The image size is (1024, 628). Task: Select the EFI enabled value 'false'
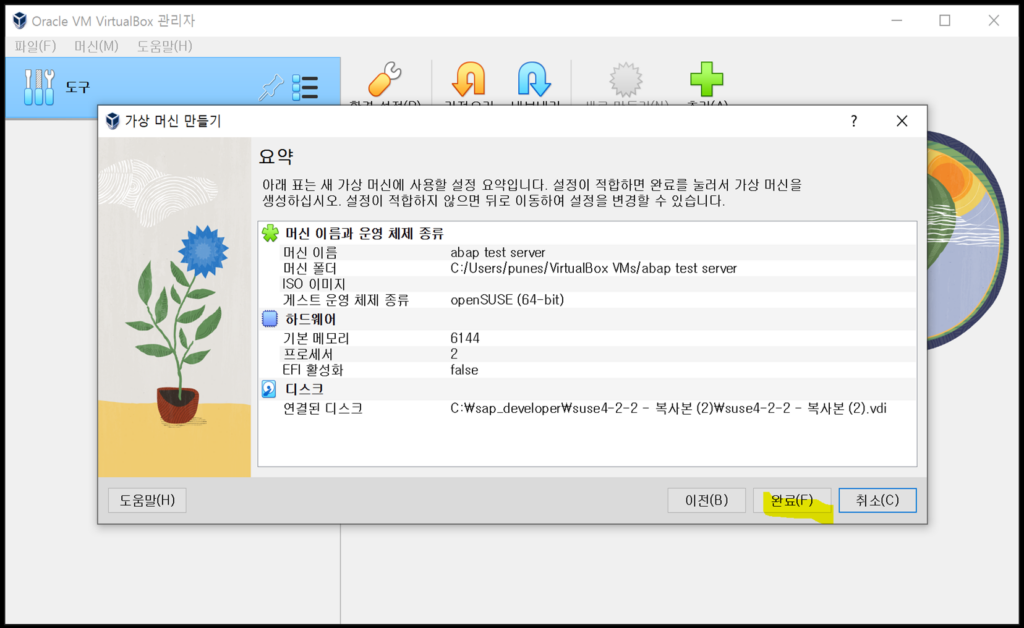click(464, 369)
